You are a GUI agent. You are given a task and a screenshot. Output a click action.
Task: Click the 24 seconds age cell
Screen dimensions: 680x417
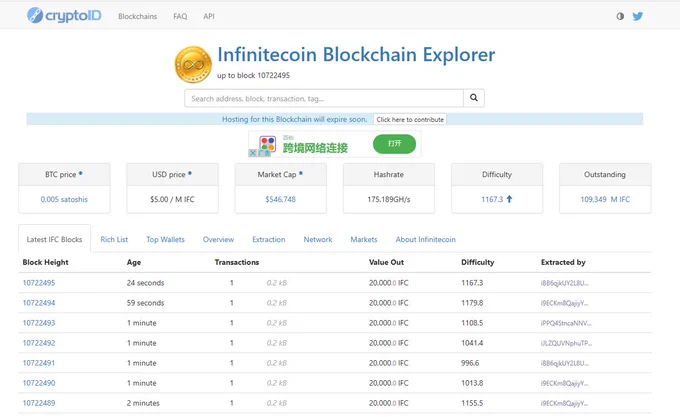tap(145, 283)
